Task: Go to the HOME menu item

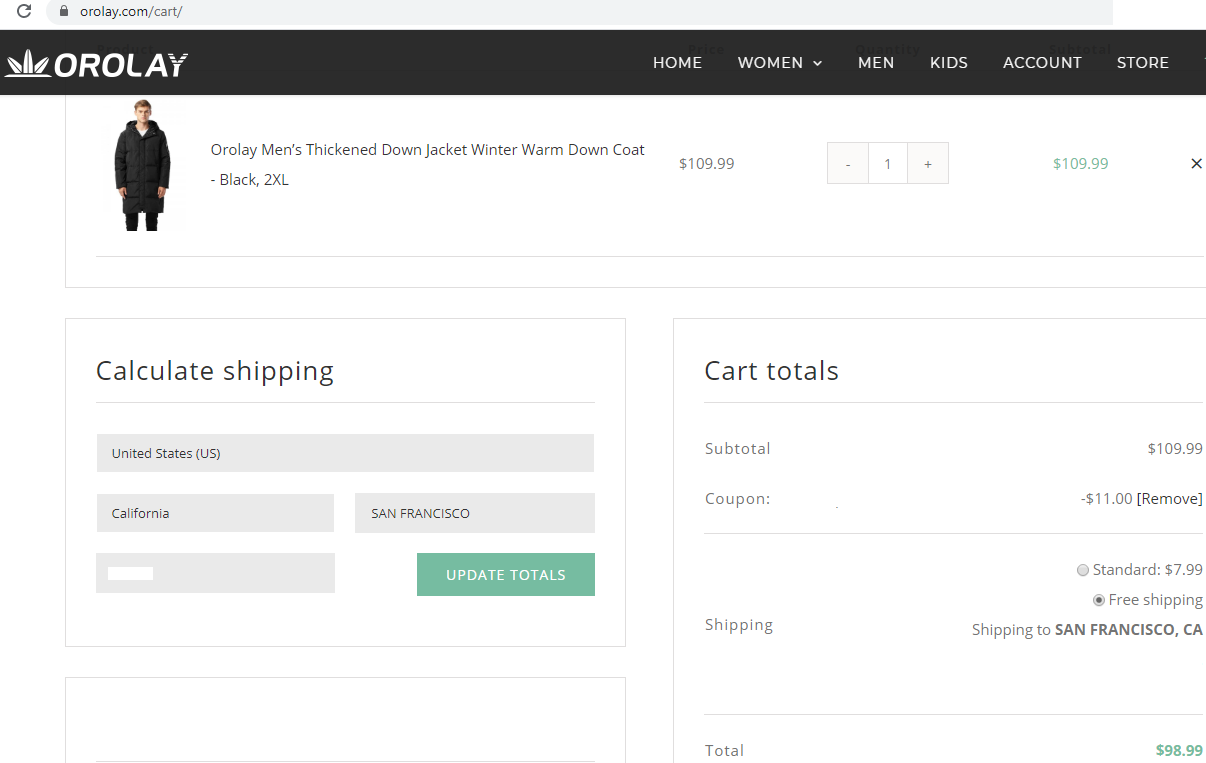Action: (x=677, y=63)
